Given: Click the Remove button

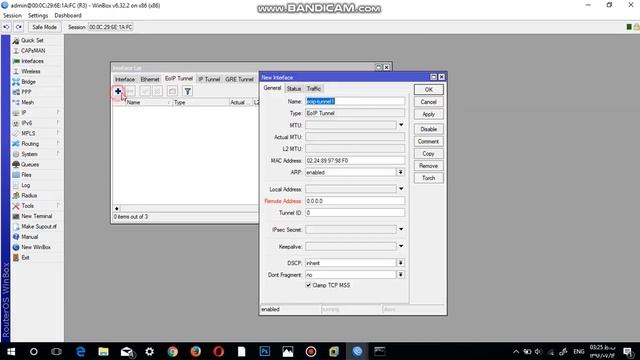Looking at the screenshot, I should [429, 166].
